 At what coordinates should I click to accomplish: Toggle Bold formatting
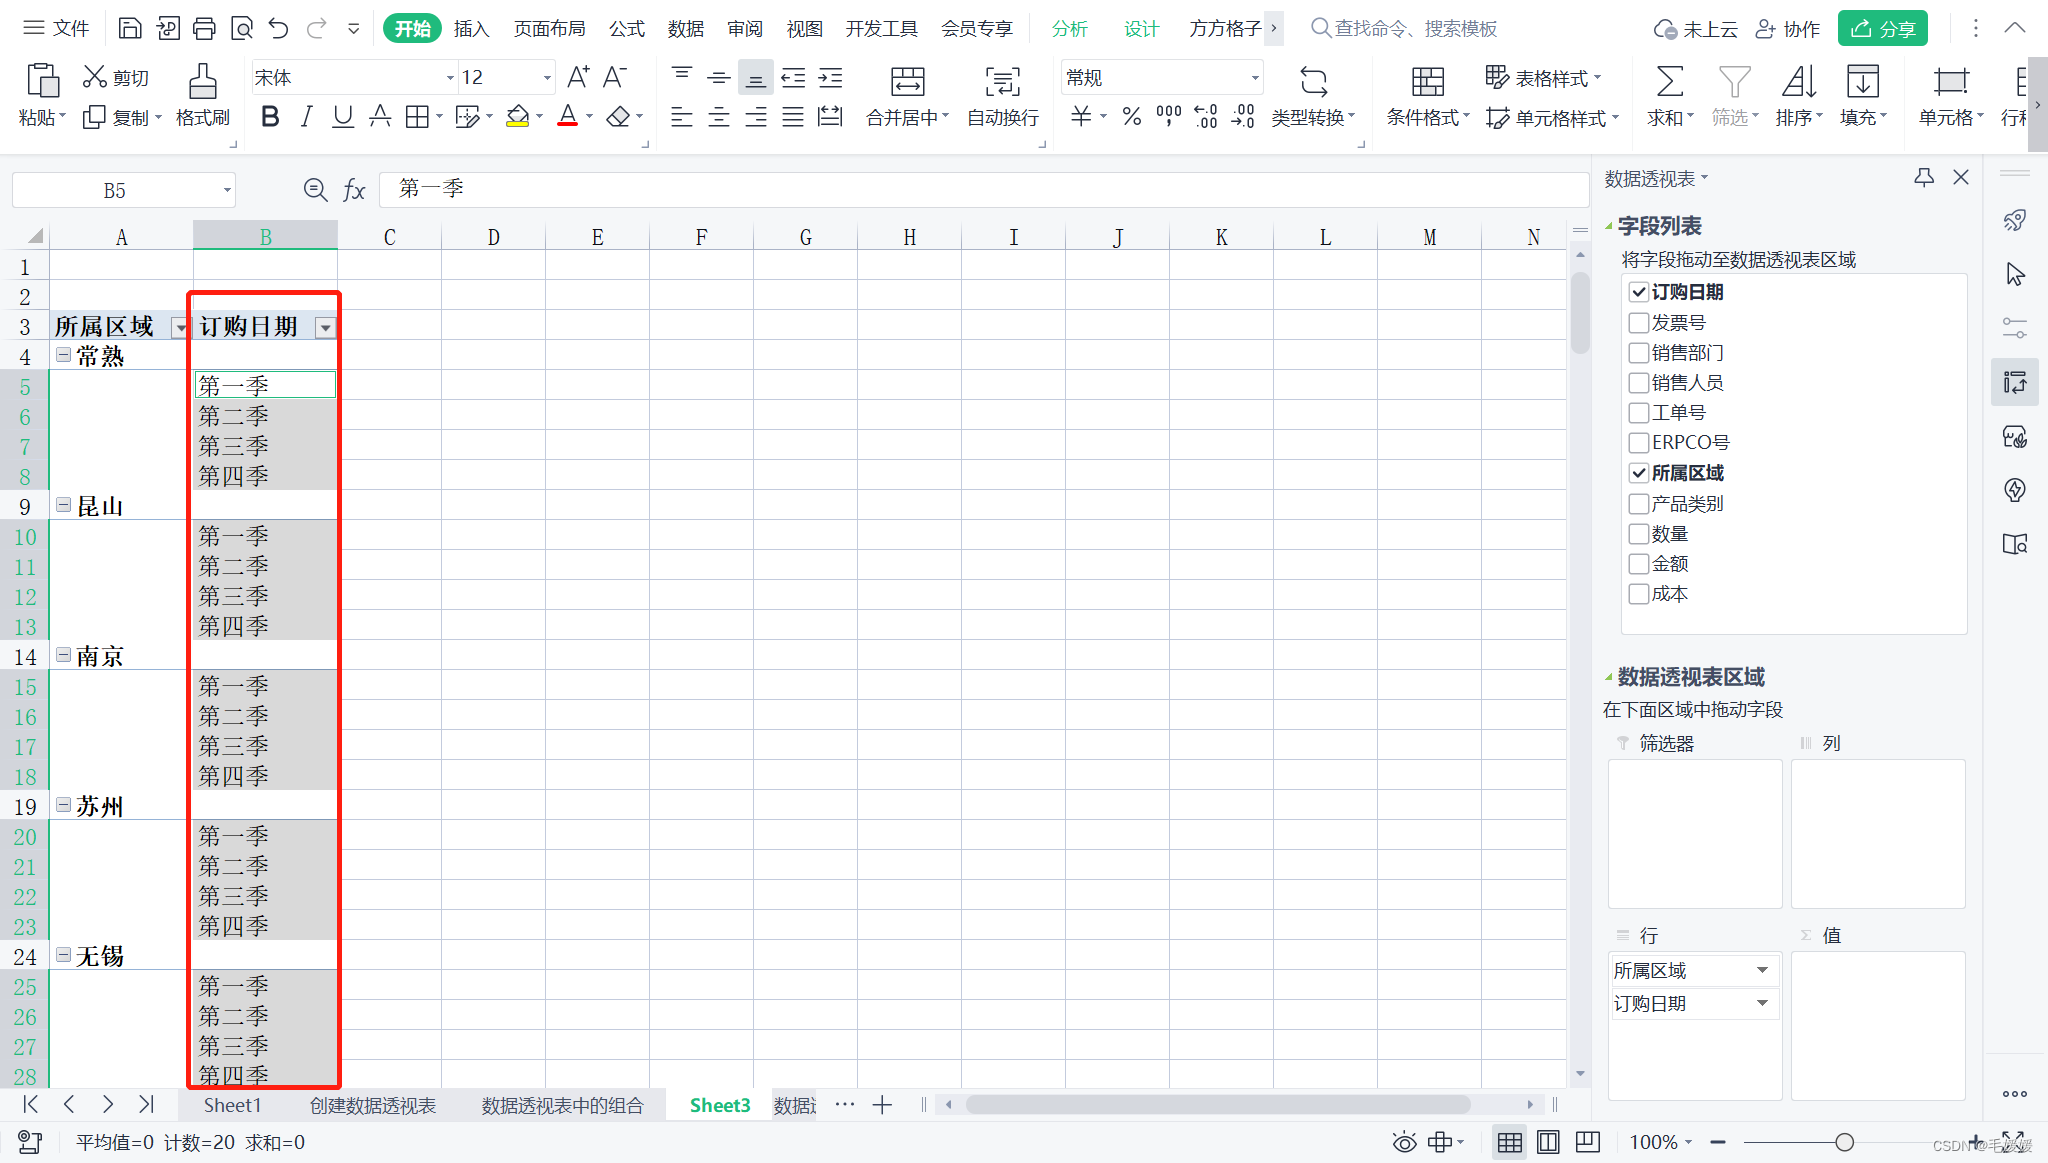pyautogui.click(x=270, y=117)
